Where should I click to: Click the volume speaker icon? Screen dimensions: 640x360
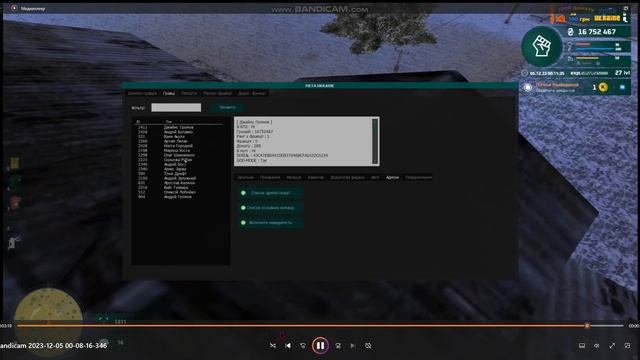click(x=597, y=346)
